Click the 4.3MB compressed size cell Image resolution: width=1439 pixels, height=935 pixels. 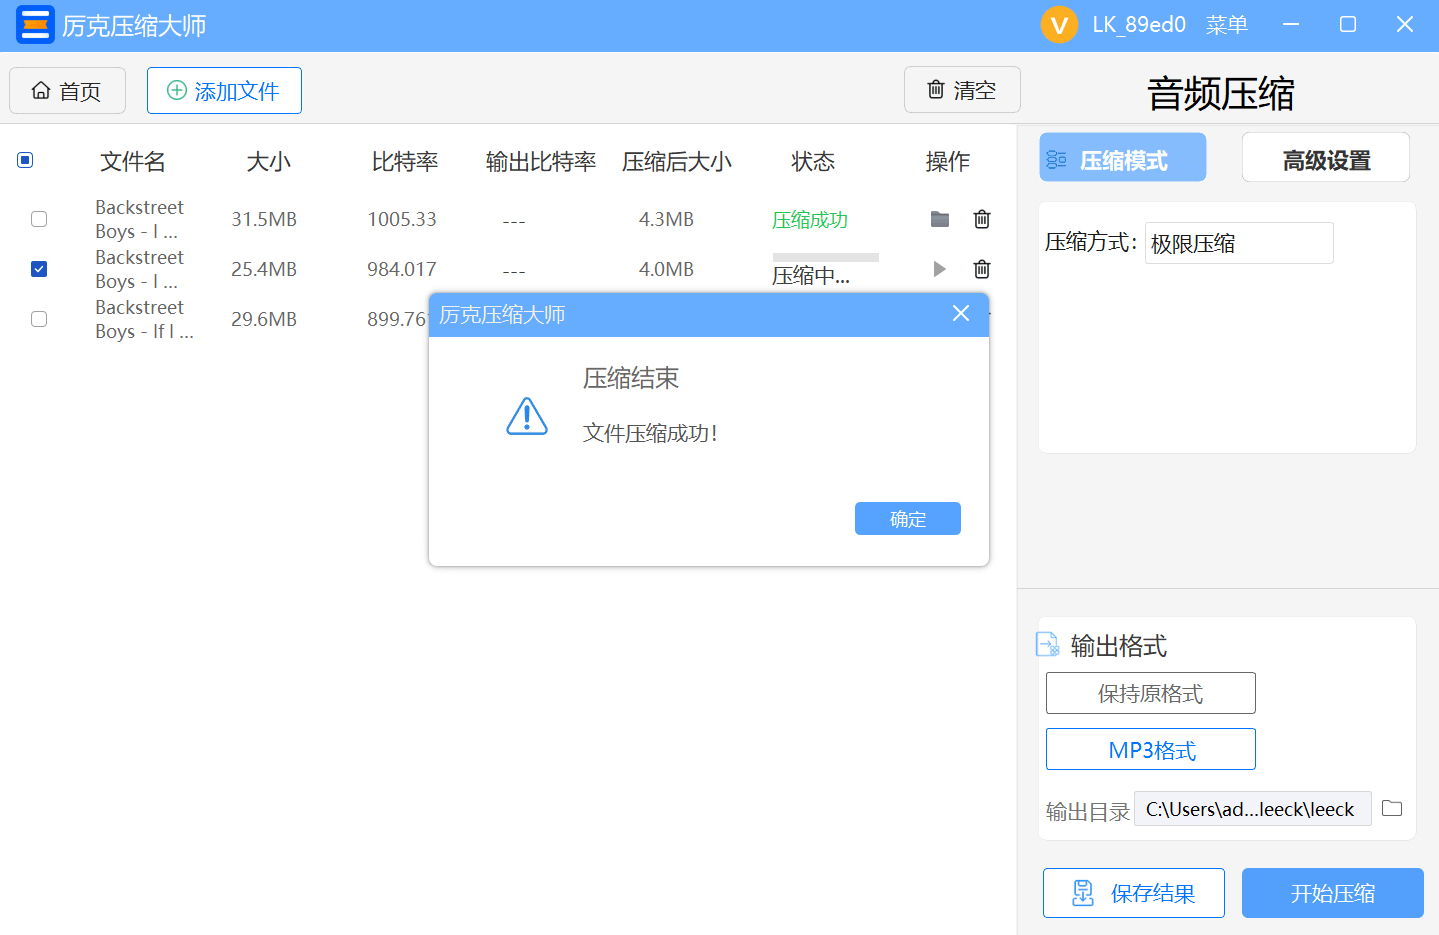tap(666, 219)
